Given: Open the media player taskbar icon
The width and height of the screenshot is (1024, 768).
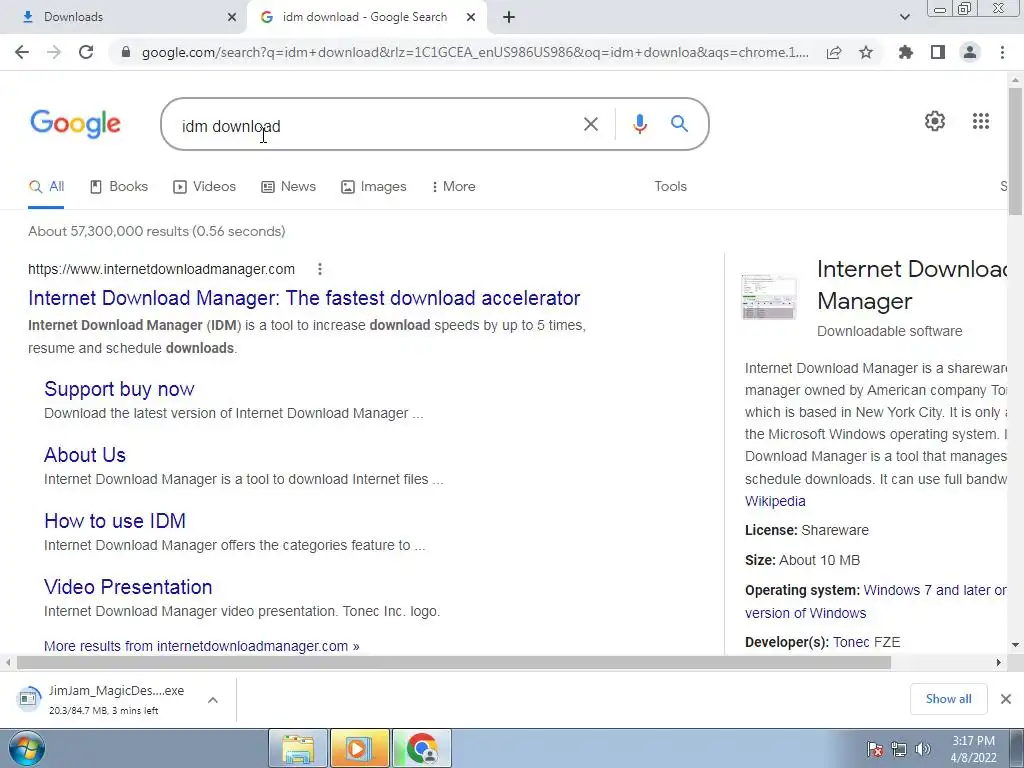Looking at the screenshot, I should coord(360,748).
